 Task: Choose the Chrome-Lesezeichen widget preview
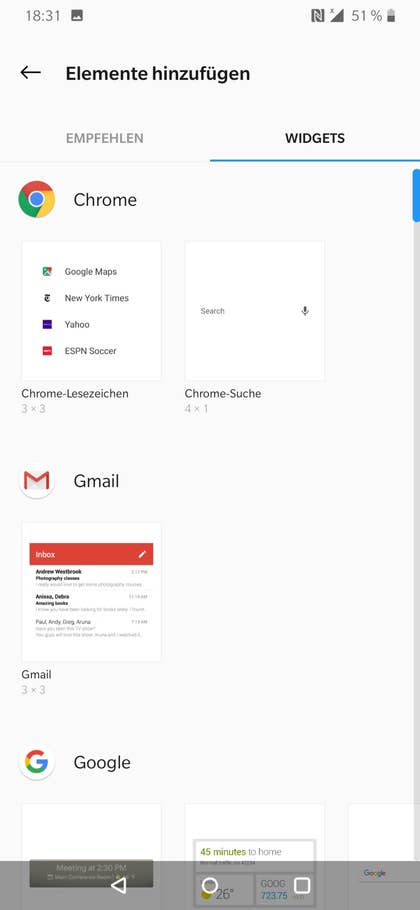click(x=91, y=311)
